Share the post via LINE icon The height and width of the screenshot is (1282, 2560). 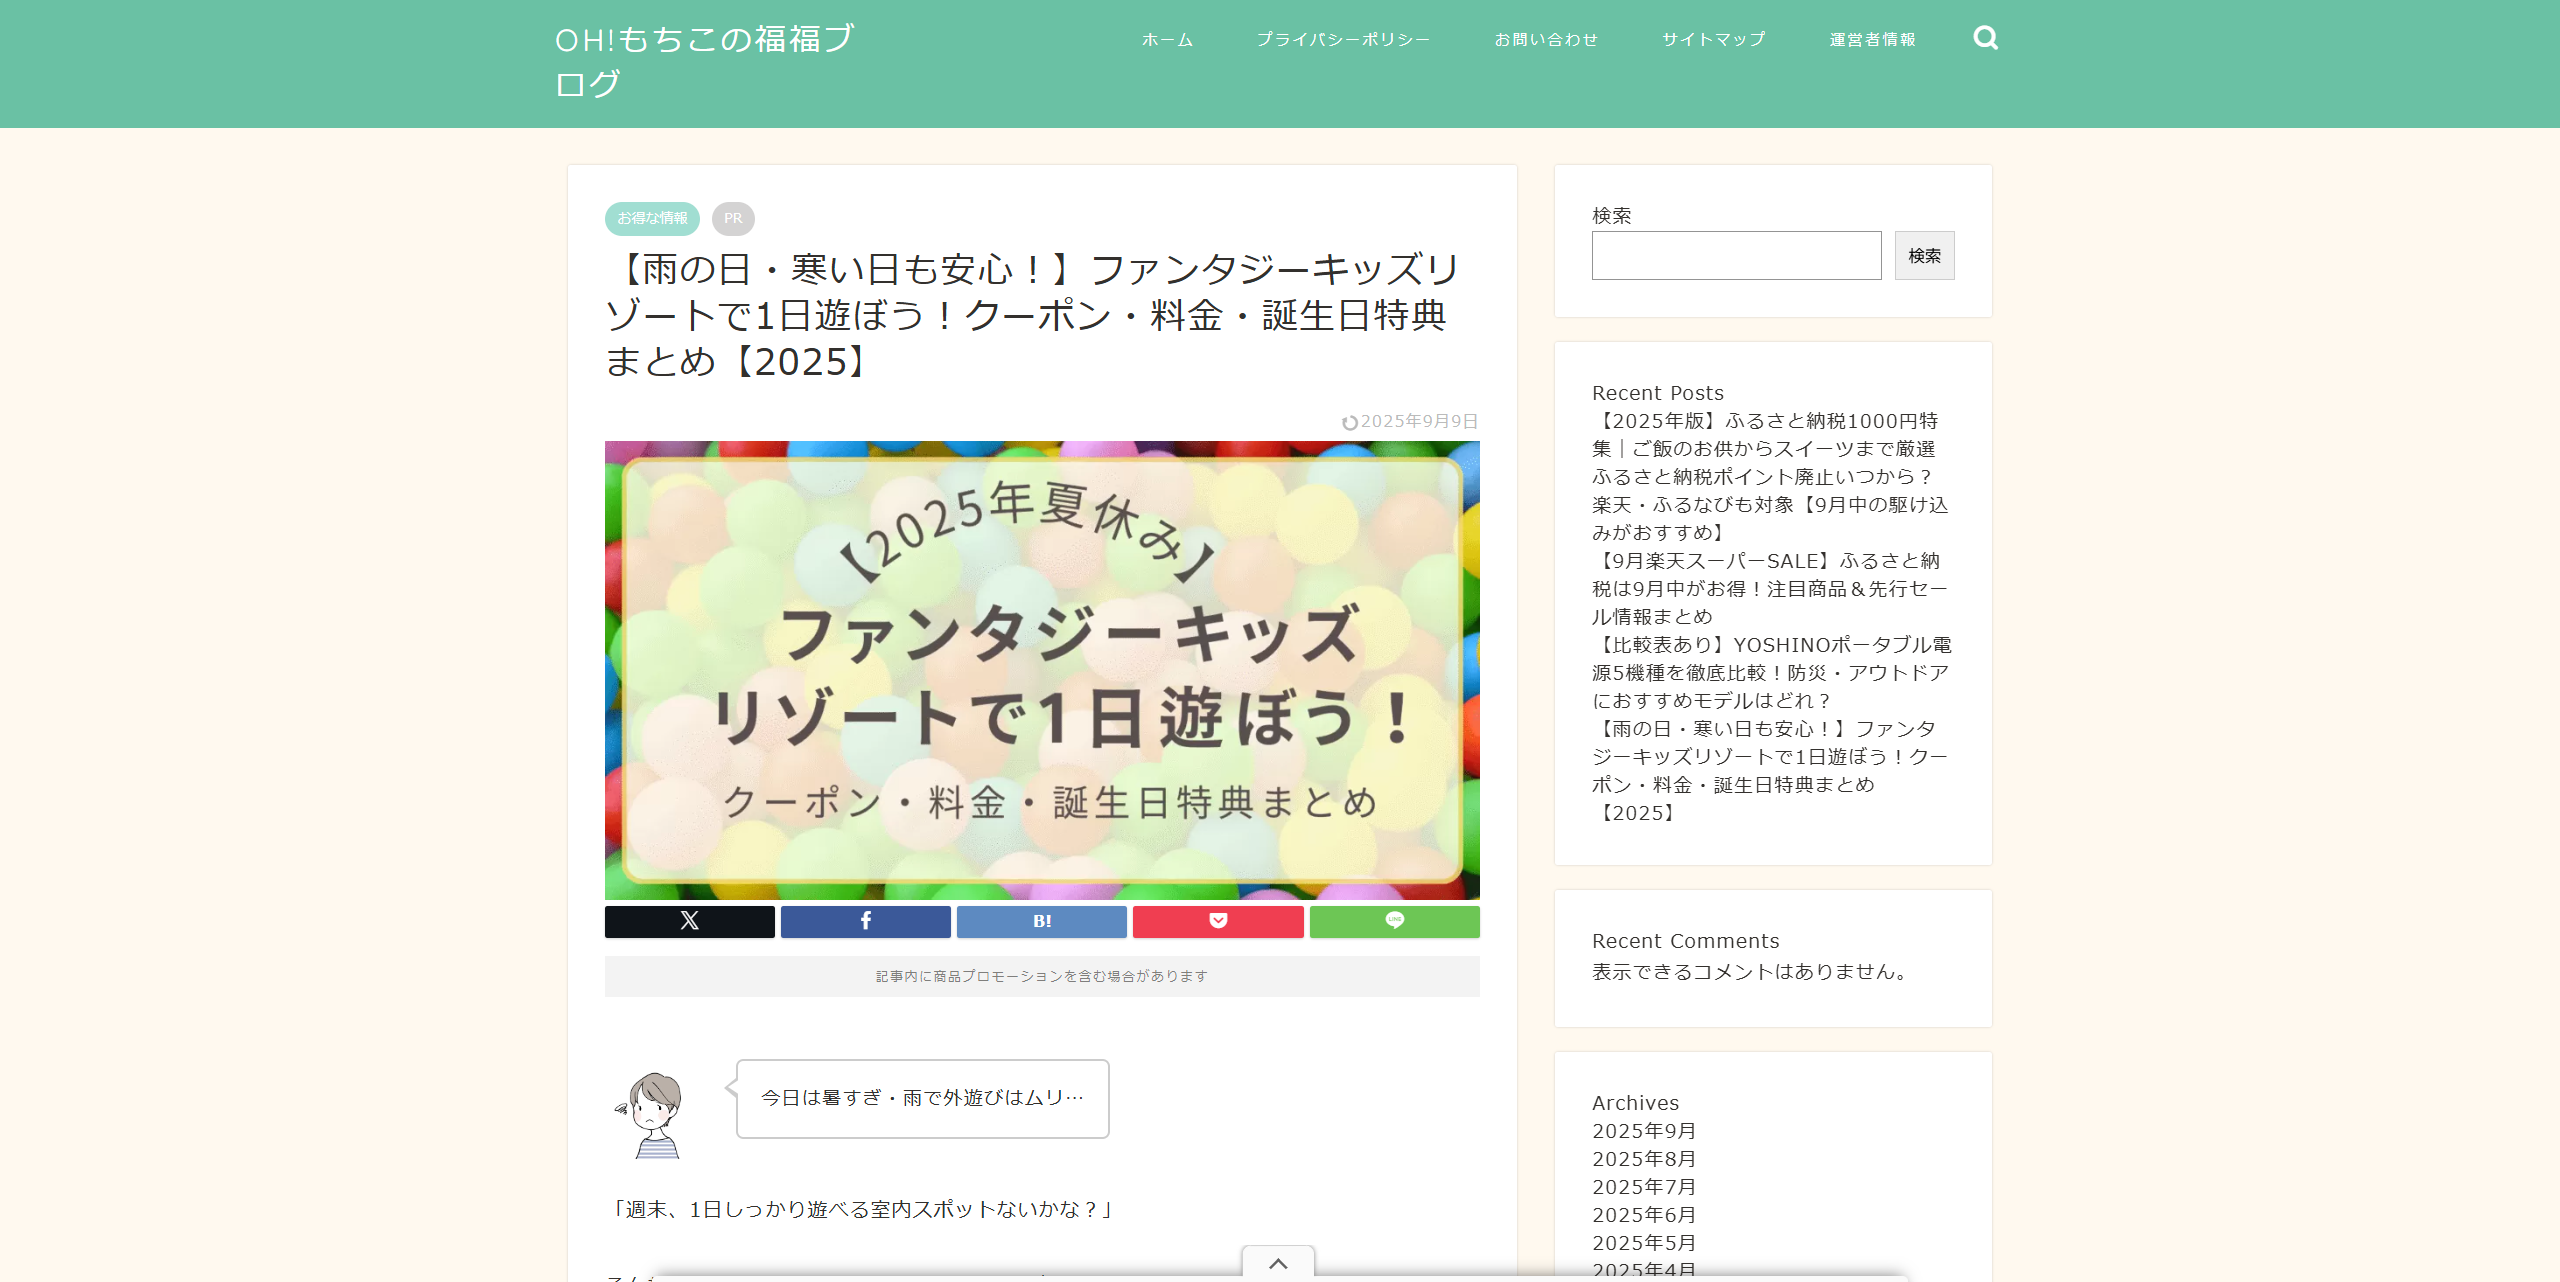pyautogui.click(x=1394, y=921)
